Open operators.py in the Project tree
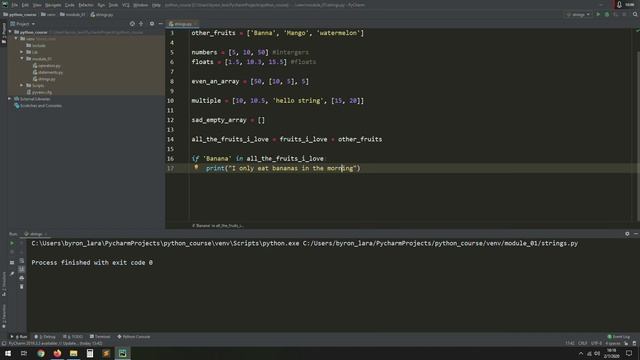 [x=47, y=66]
